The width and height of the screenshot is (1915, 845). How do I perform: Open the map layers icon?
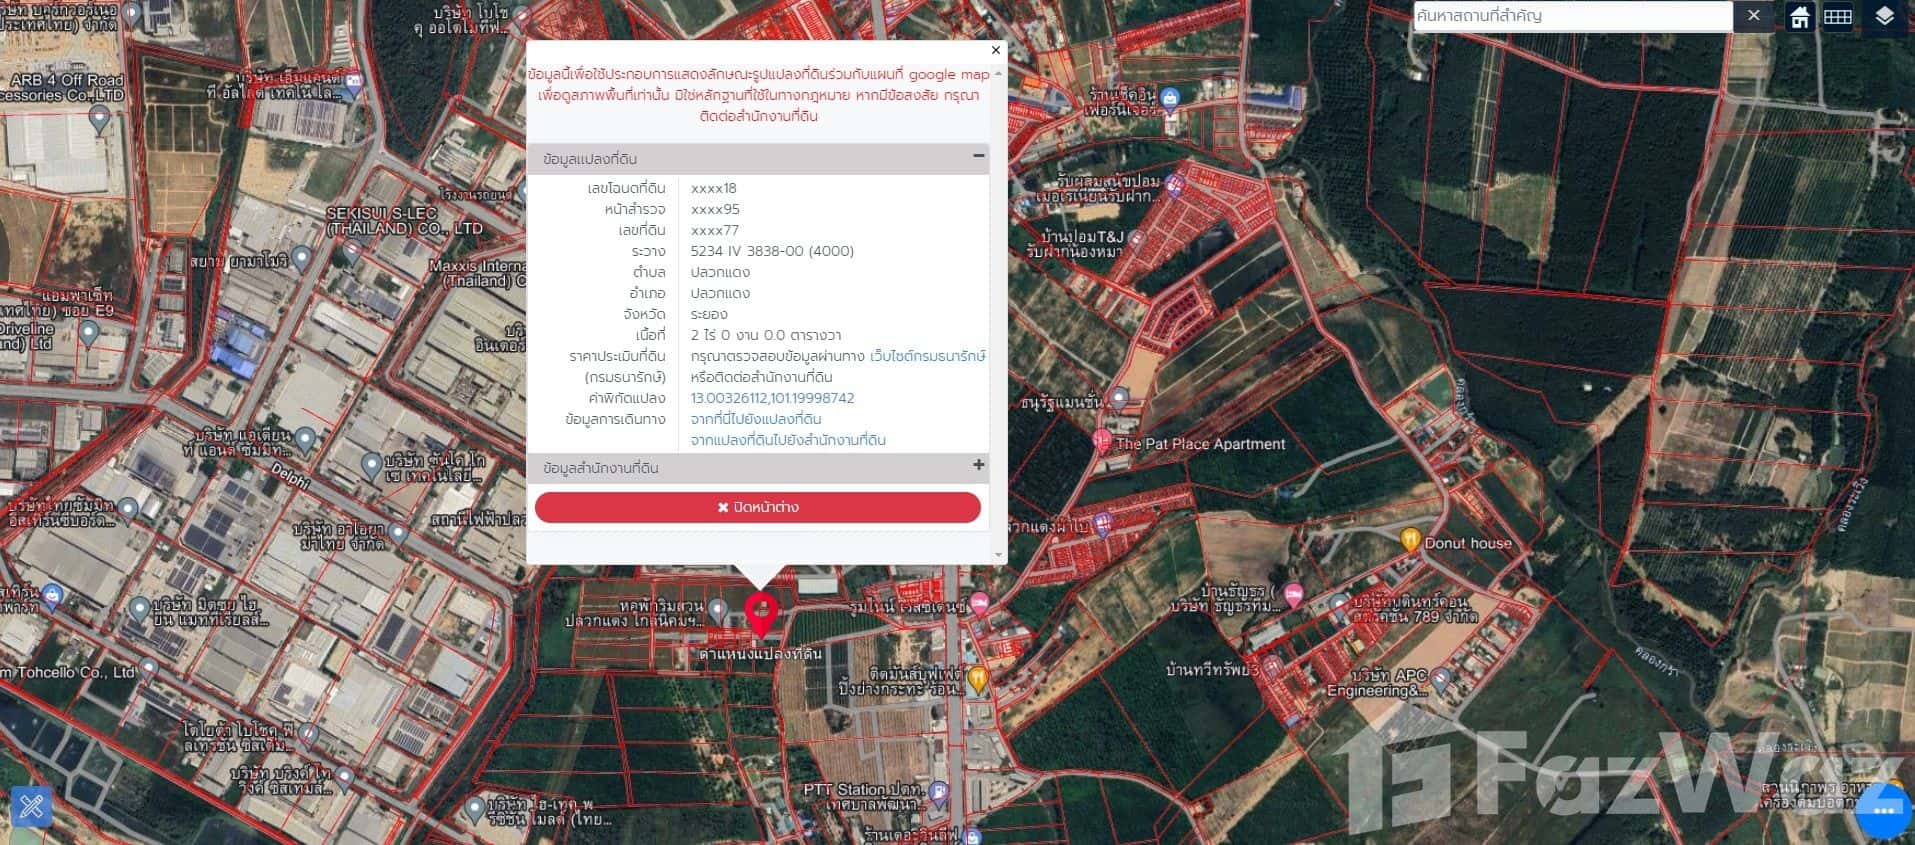coord(1884,17)
